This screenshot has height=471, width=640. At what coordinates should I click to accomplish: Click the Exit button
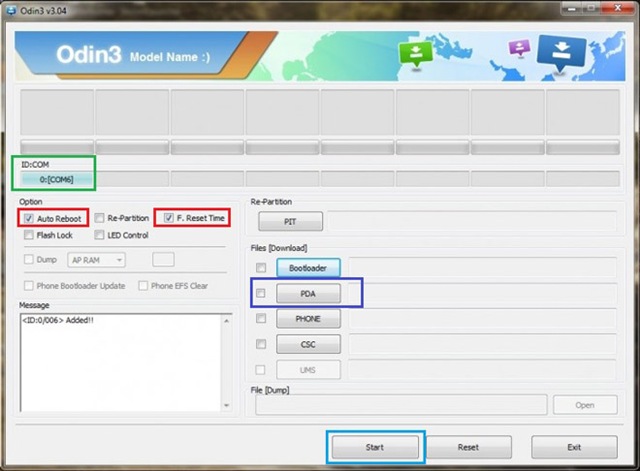[574, 447]
